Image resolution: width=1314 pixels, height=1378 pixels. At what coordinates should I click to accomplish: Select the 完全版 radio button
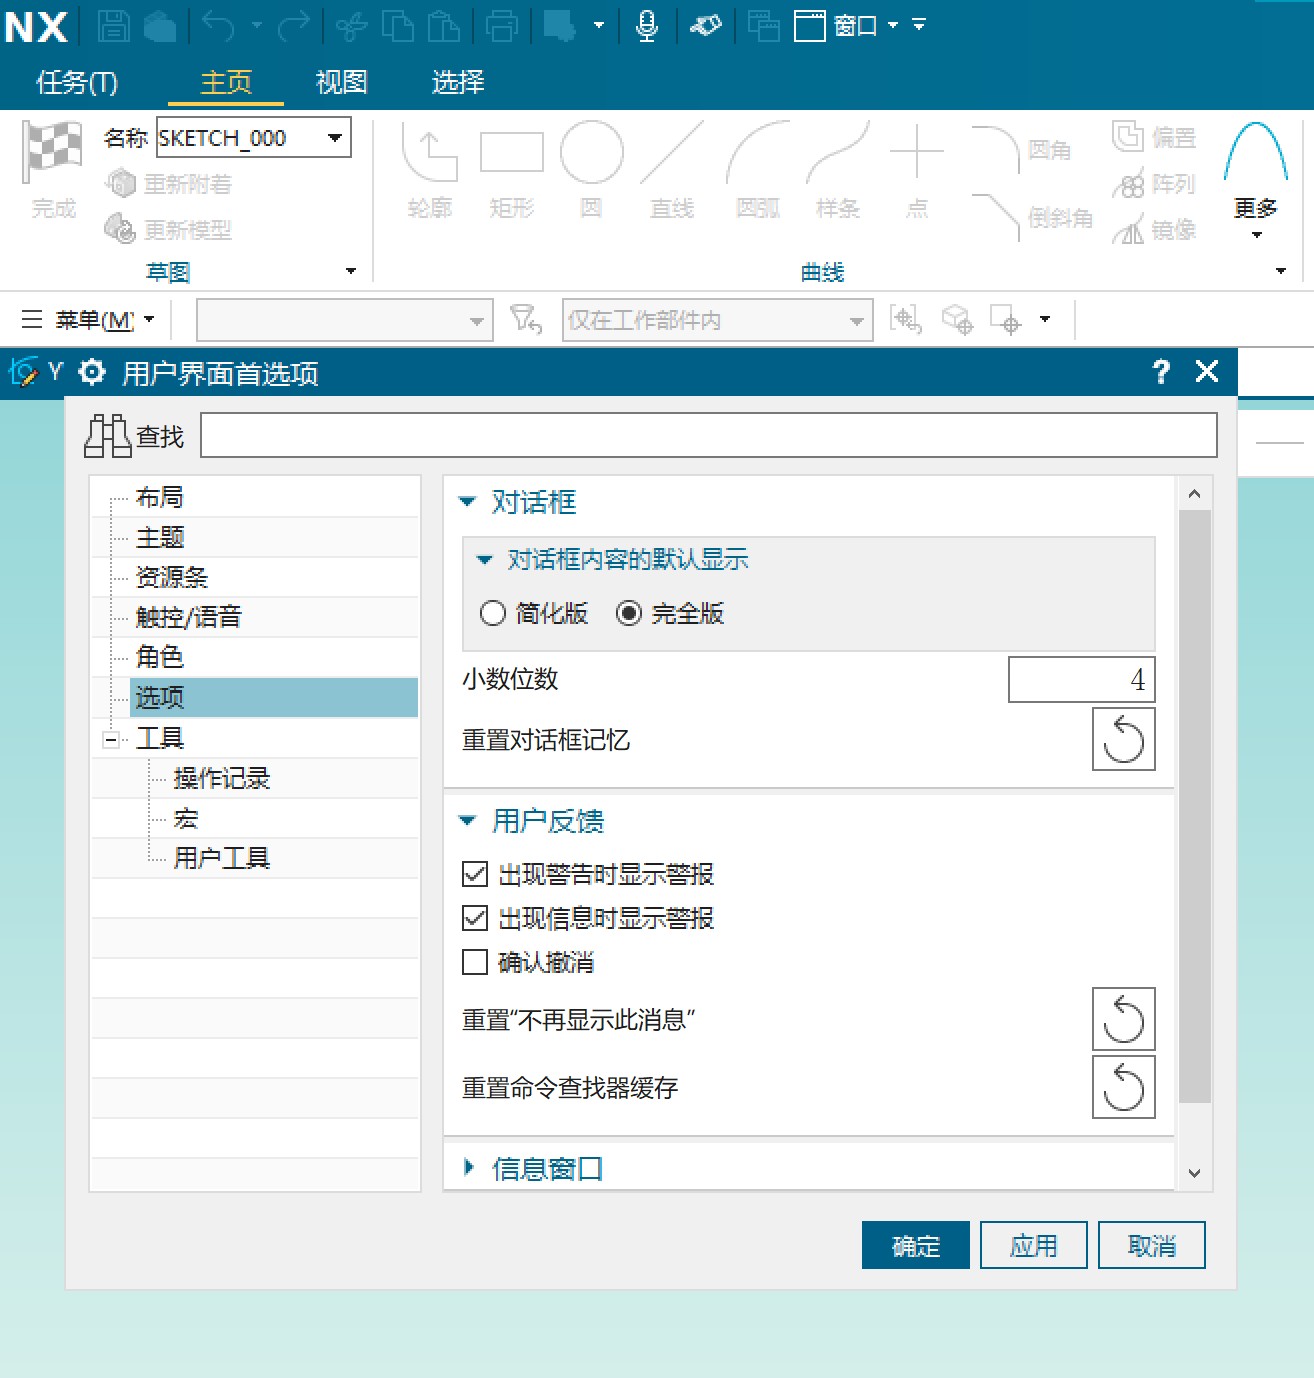click(629, 613)
